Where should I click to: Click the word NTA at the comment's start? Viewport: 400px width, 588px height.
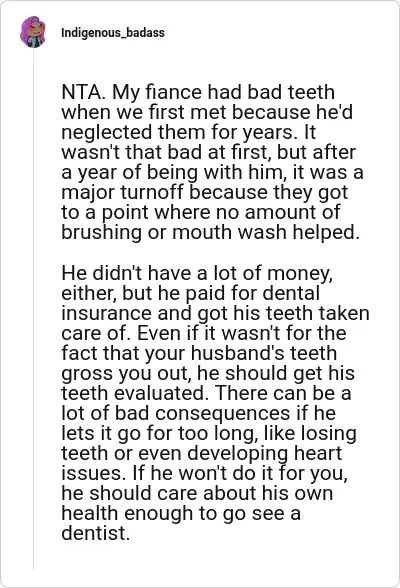coord(81,92)
